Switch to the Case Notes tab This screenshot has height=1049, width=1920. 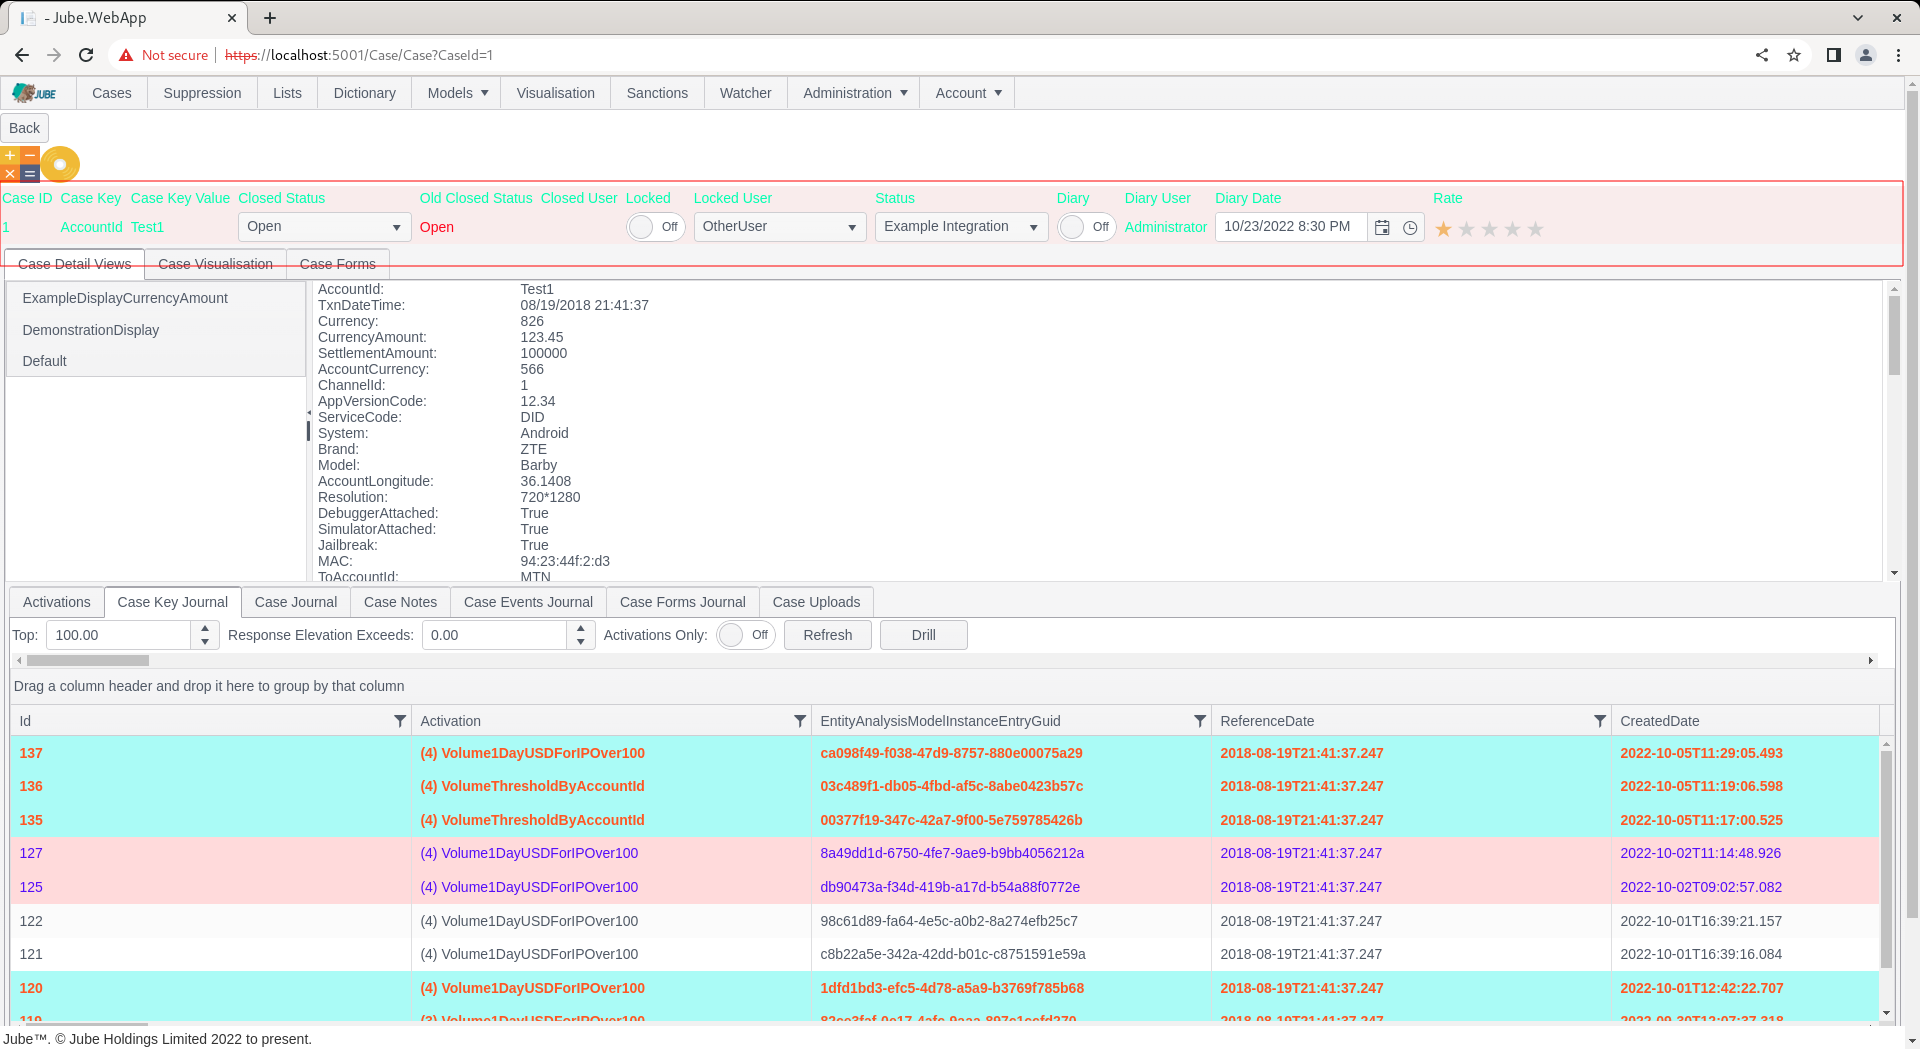[400, 602]
